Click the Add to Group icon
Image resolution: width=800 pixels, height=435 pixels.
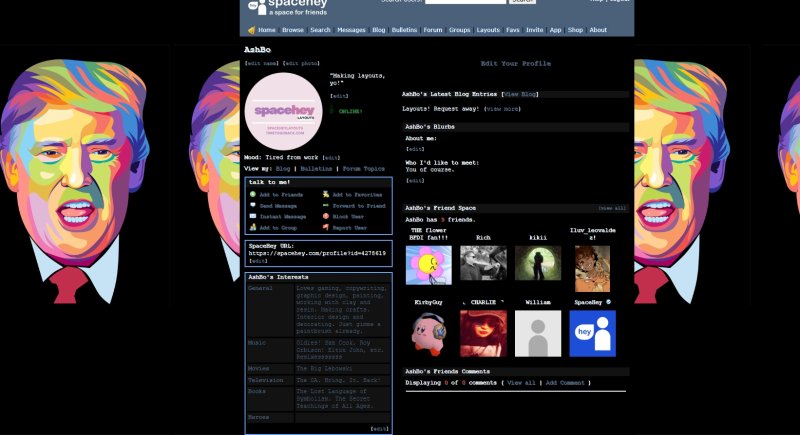pyautogui.click(x=253, y=228)
